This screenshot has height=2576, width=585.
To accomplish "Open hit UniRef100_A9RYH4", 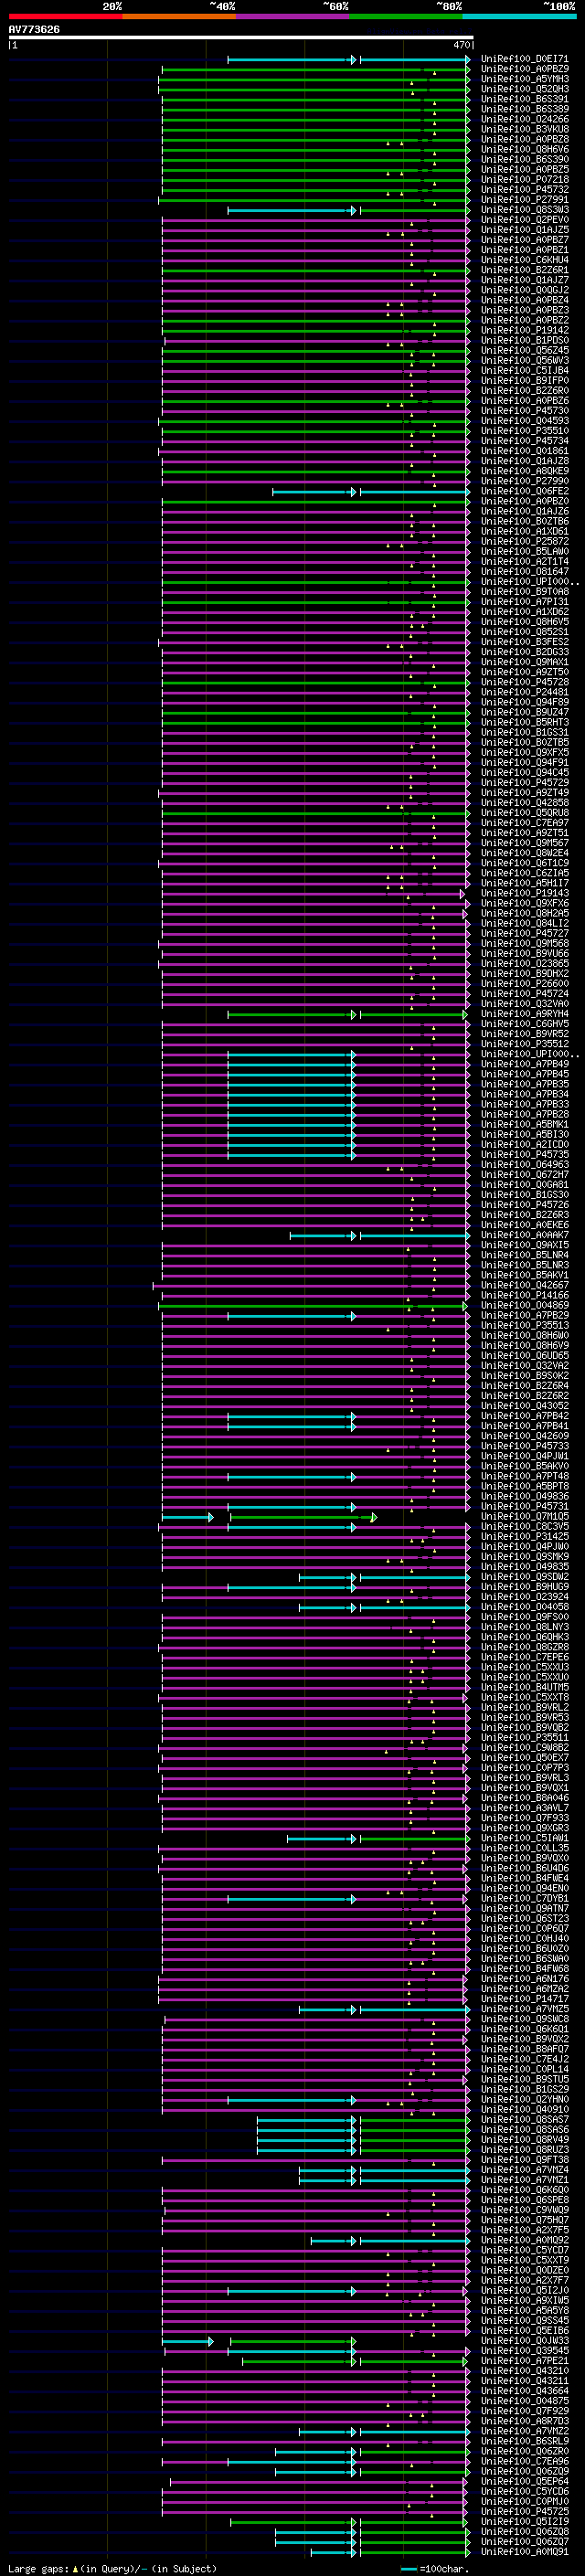I will coord(524,1015).
